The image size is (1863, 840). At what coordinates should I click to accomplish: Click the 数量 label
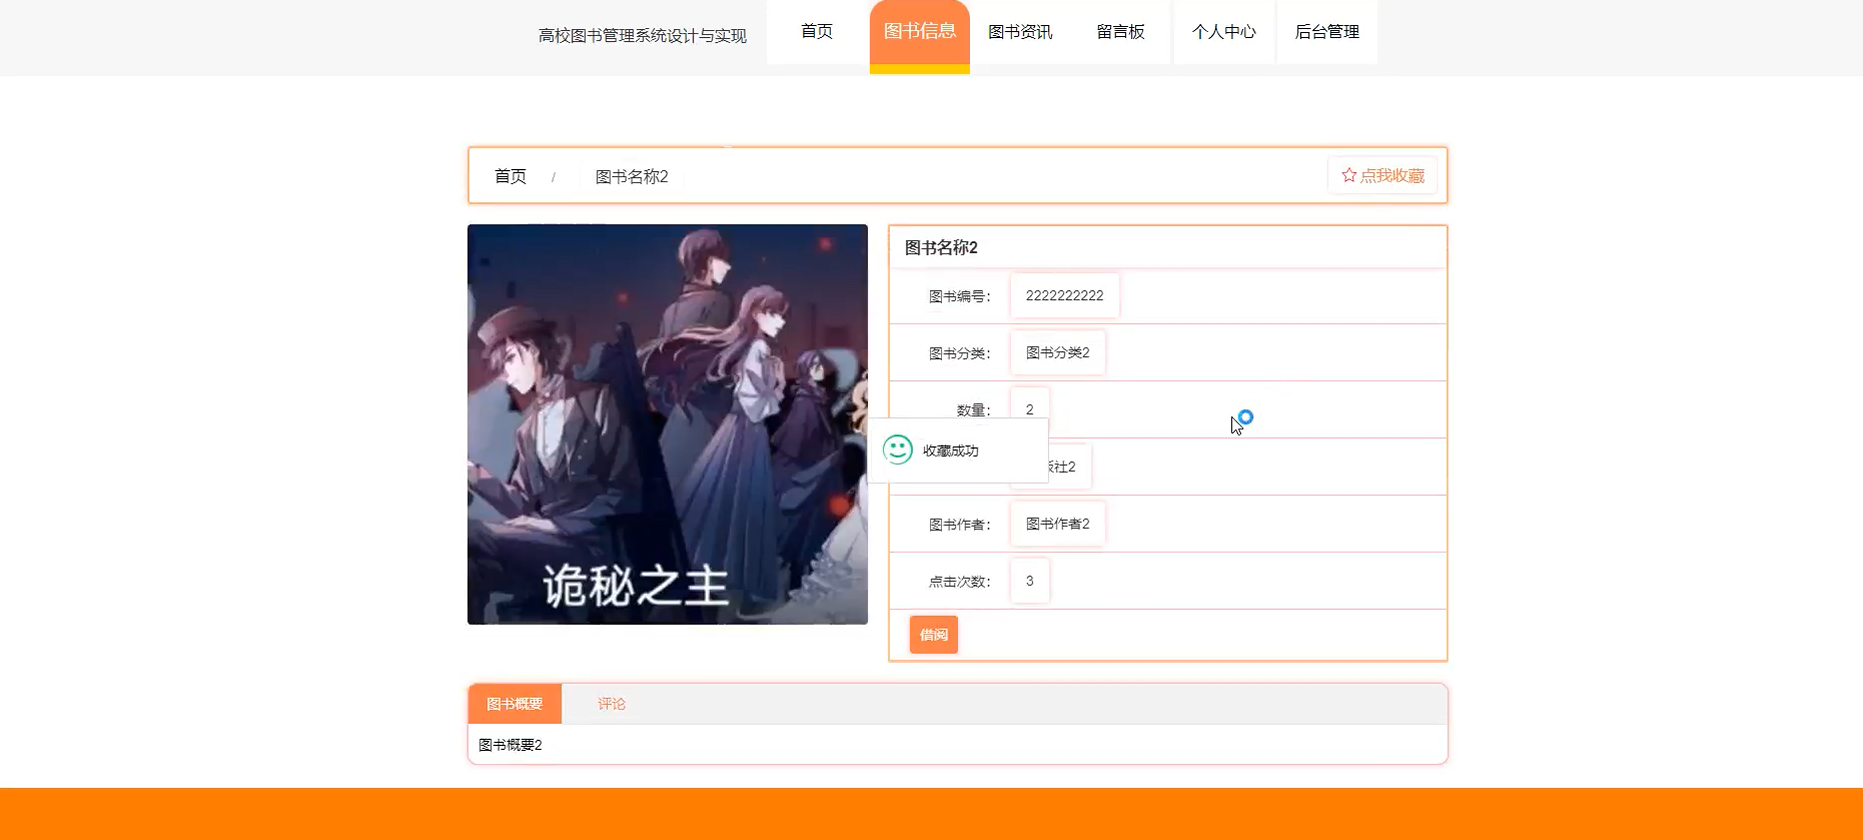(x=973, y=410)
